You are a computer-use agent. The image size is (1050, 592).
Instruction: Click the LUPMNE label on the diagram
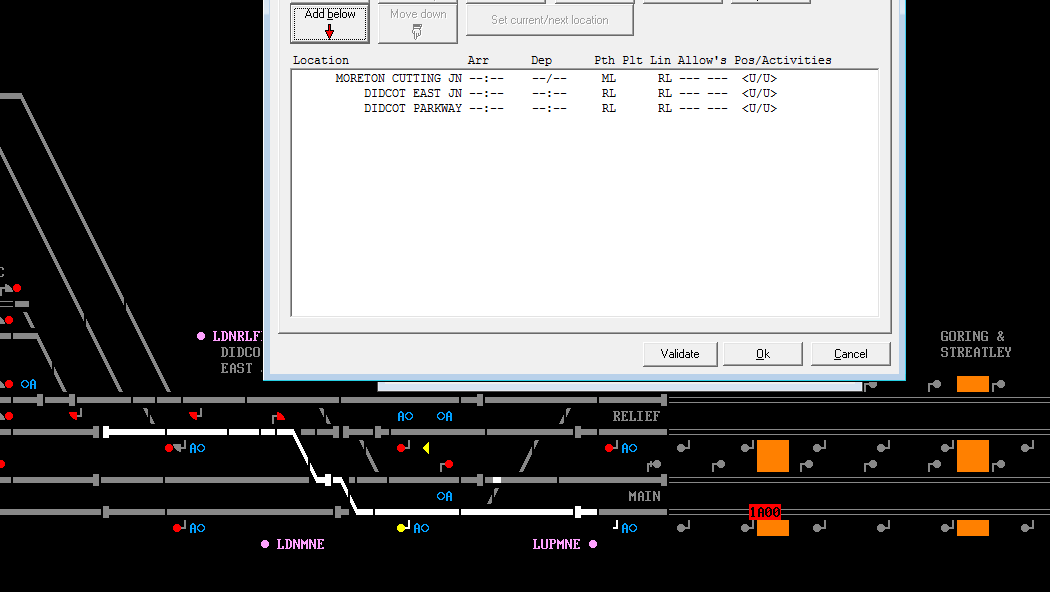[x=556, y=544]
